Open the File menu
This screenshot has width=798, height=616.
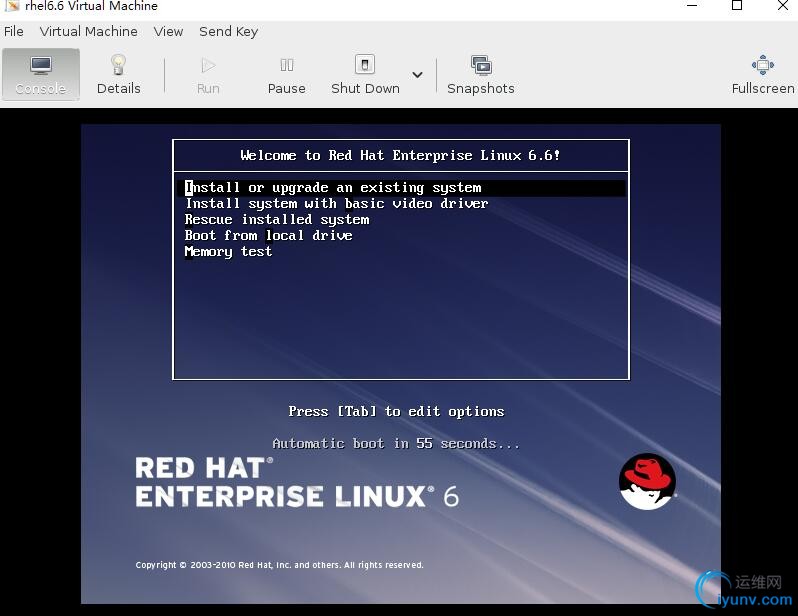pos(14,32)
